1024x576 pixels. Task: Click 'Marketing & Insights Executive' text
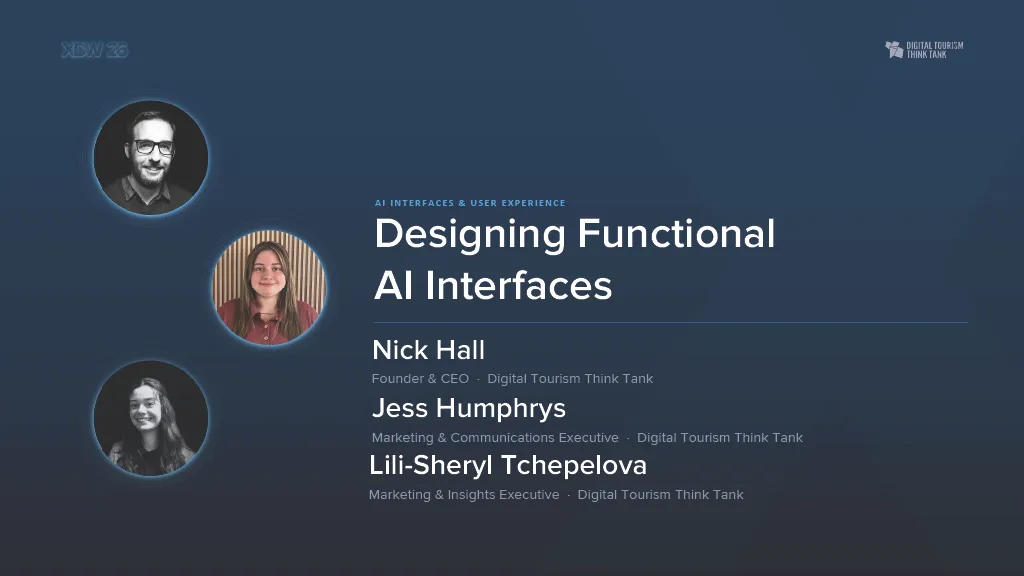coord(464,495)
